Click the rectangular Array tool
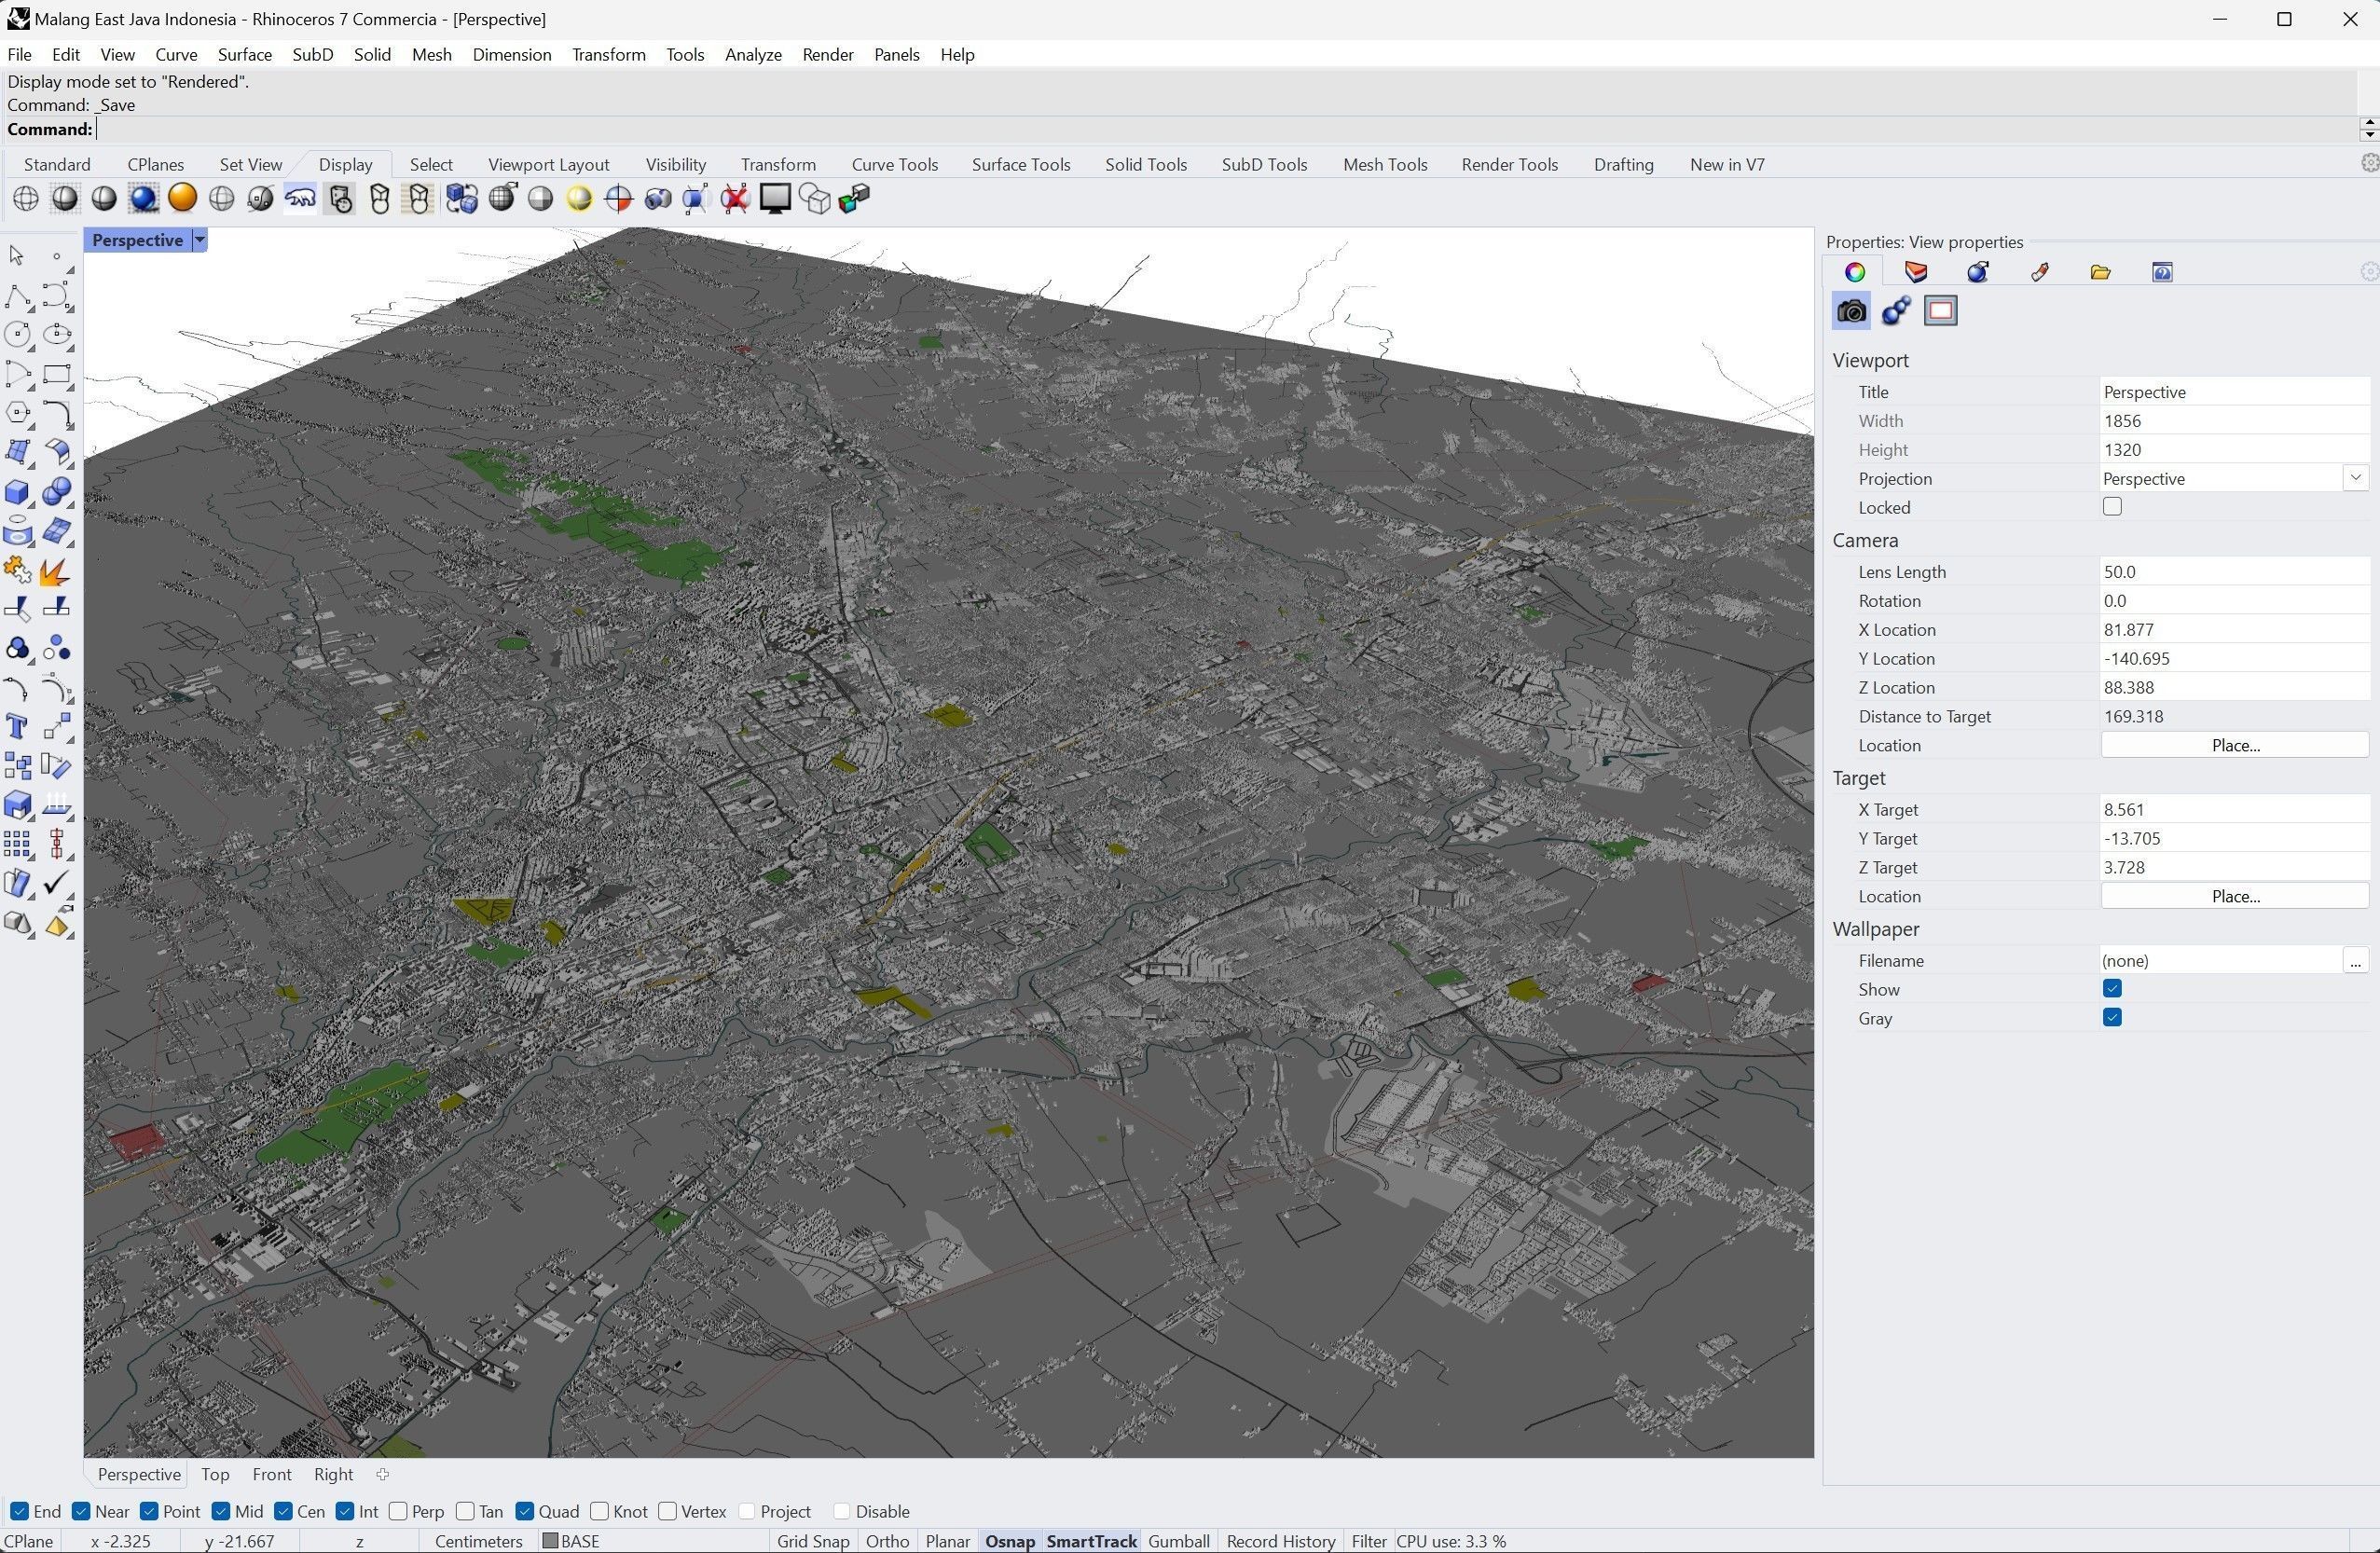Image resolution: width=2380 pixels, height=1553 pixels. tap(18, 845)
